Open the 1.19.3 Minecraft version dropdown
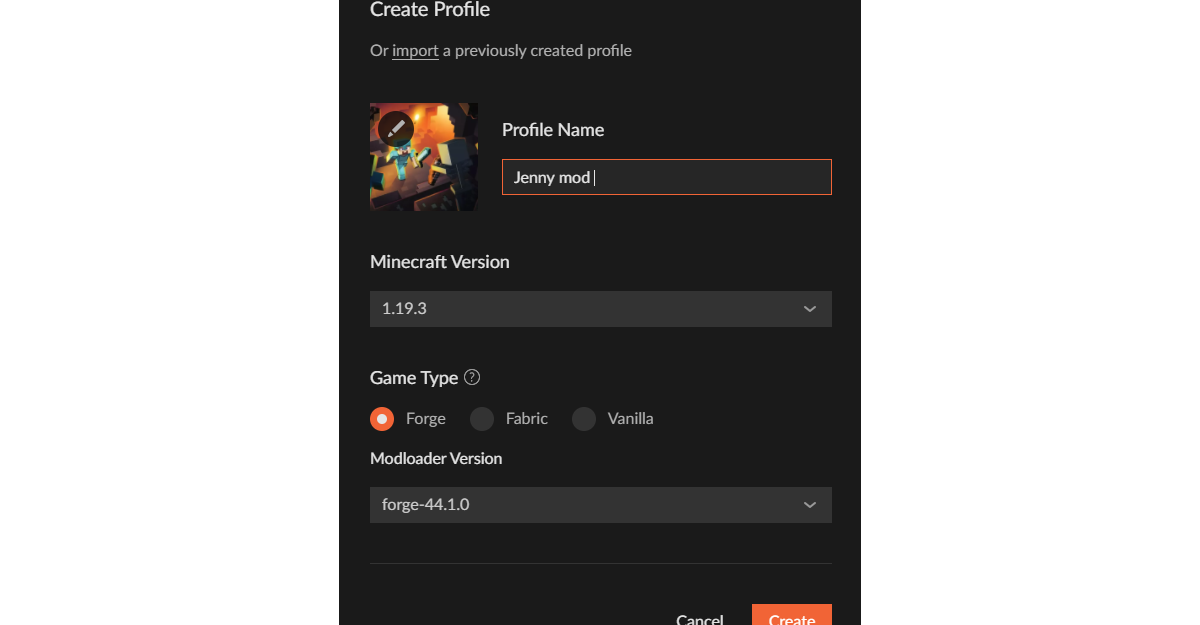Image resolution: width=1200 pixels, height=625 pixels. coord(600,309)
